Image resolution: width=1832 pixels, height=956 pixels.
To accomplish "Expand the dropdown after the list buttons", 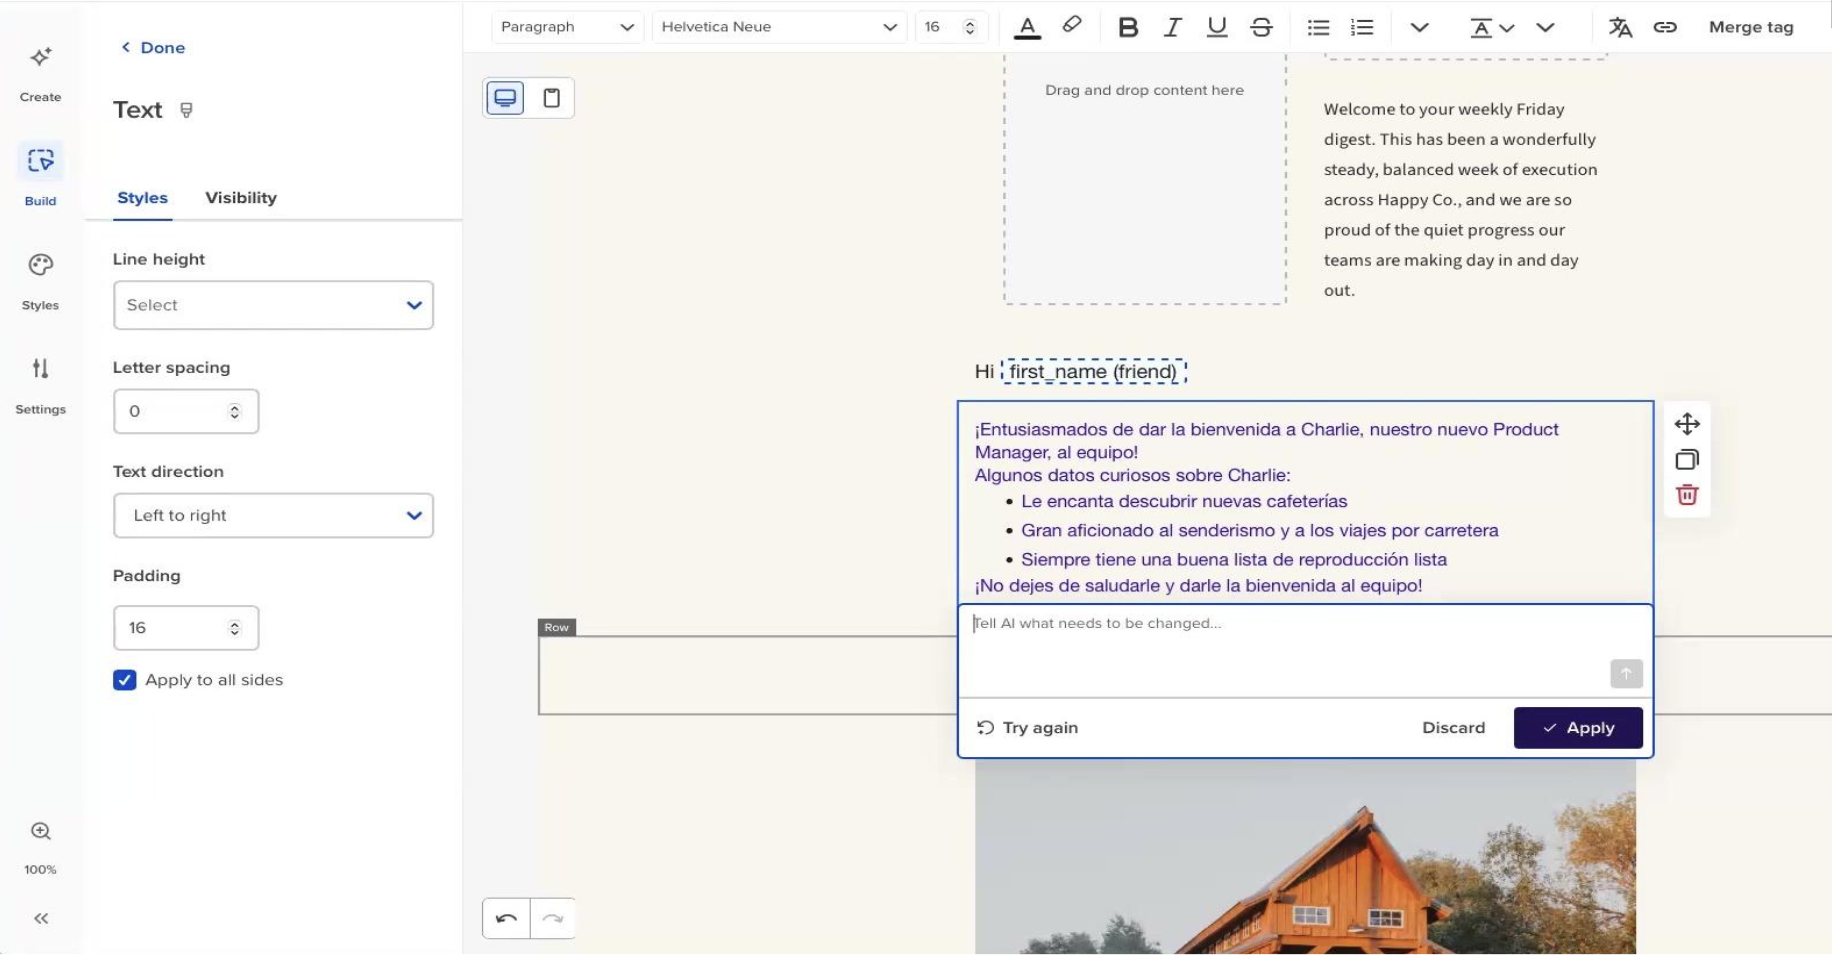I will point(1418,27).
